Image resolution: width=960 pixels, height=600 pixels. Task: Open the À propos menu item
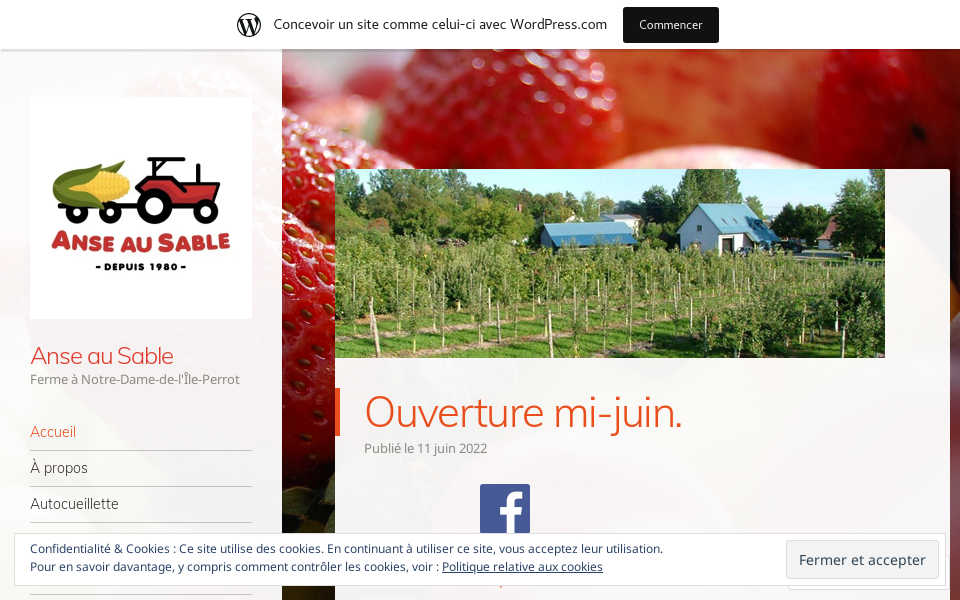(59, 468)
